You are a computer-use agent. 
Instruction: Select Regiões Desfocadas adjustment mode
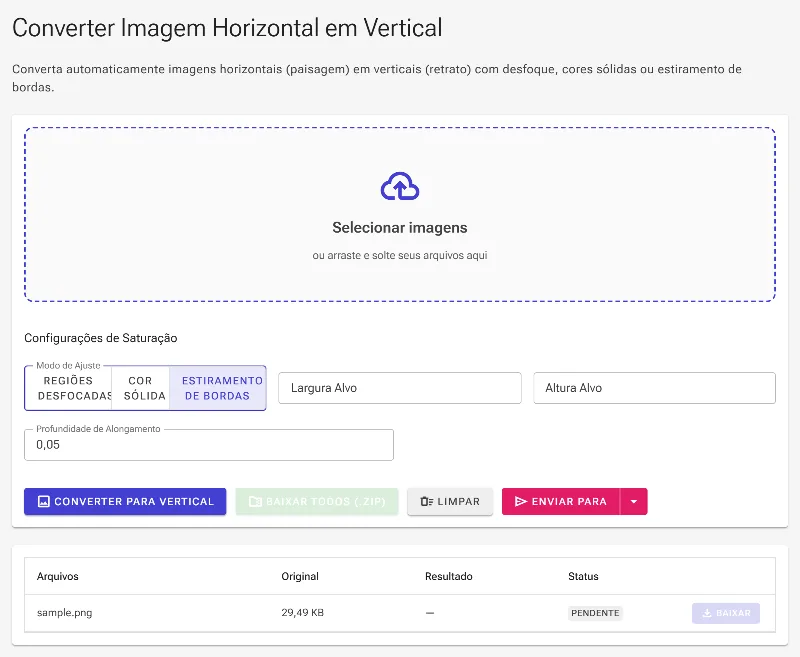point(68,388)
